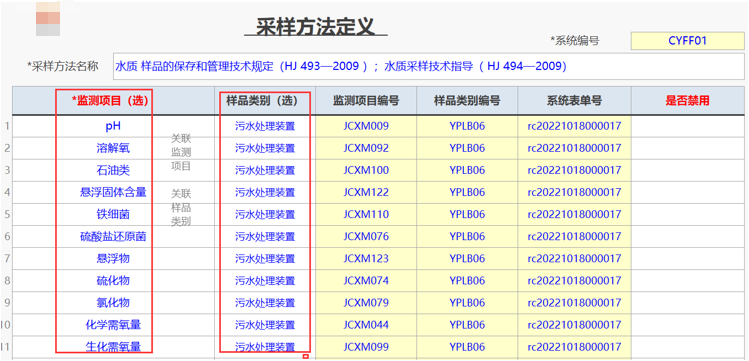Toggle 是否禁用 cell for row 1

(687, 126)
